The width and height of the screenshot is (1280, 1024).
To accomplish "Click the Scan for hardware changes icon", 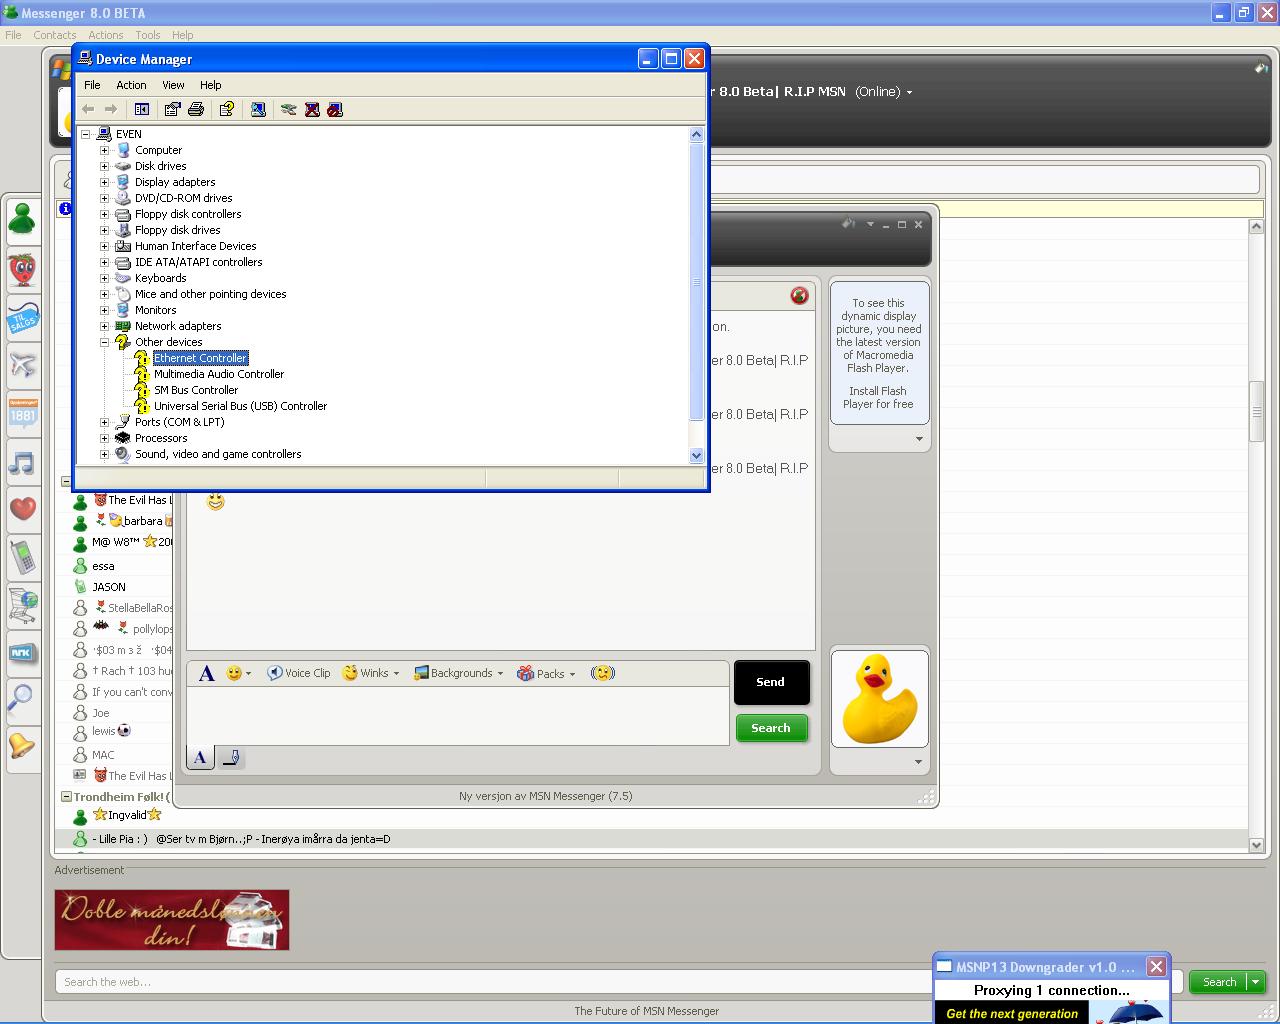I will pos(258,109).
